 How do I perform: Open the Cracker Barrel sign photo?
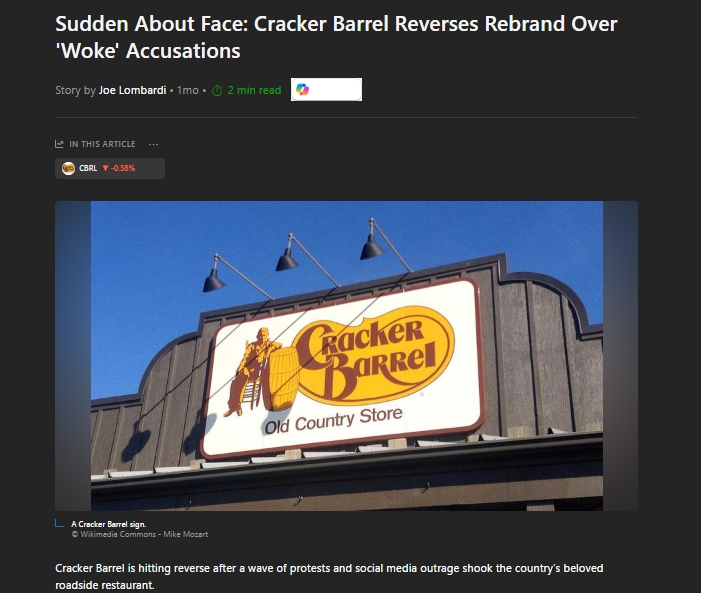pos(346,356)
